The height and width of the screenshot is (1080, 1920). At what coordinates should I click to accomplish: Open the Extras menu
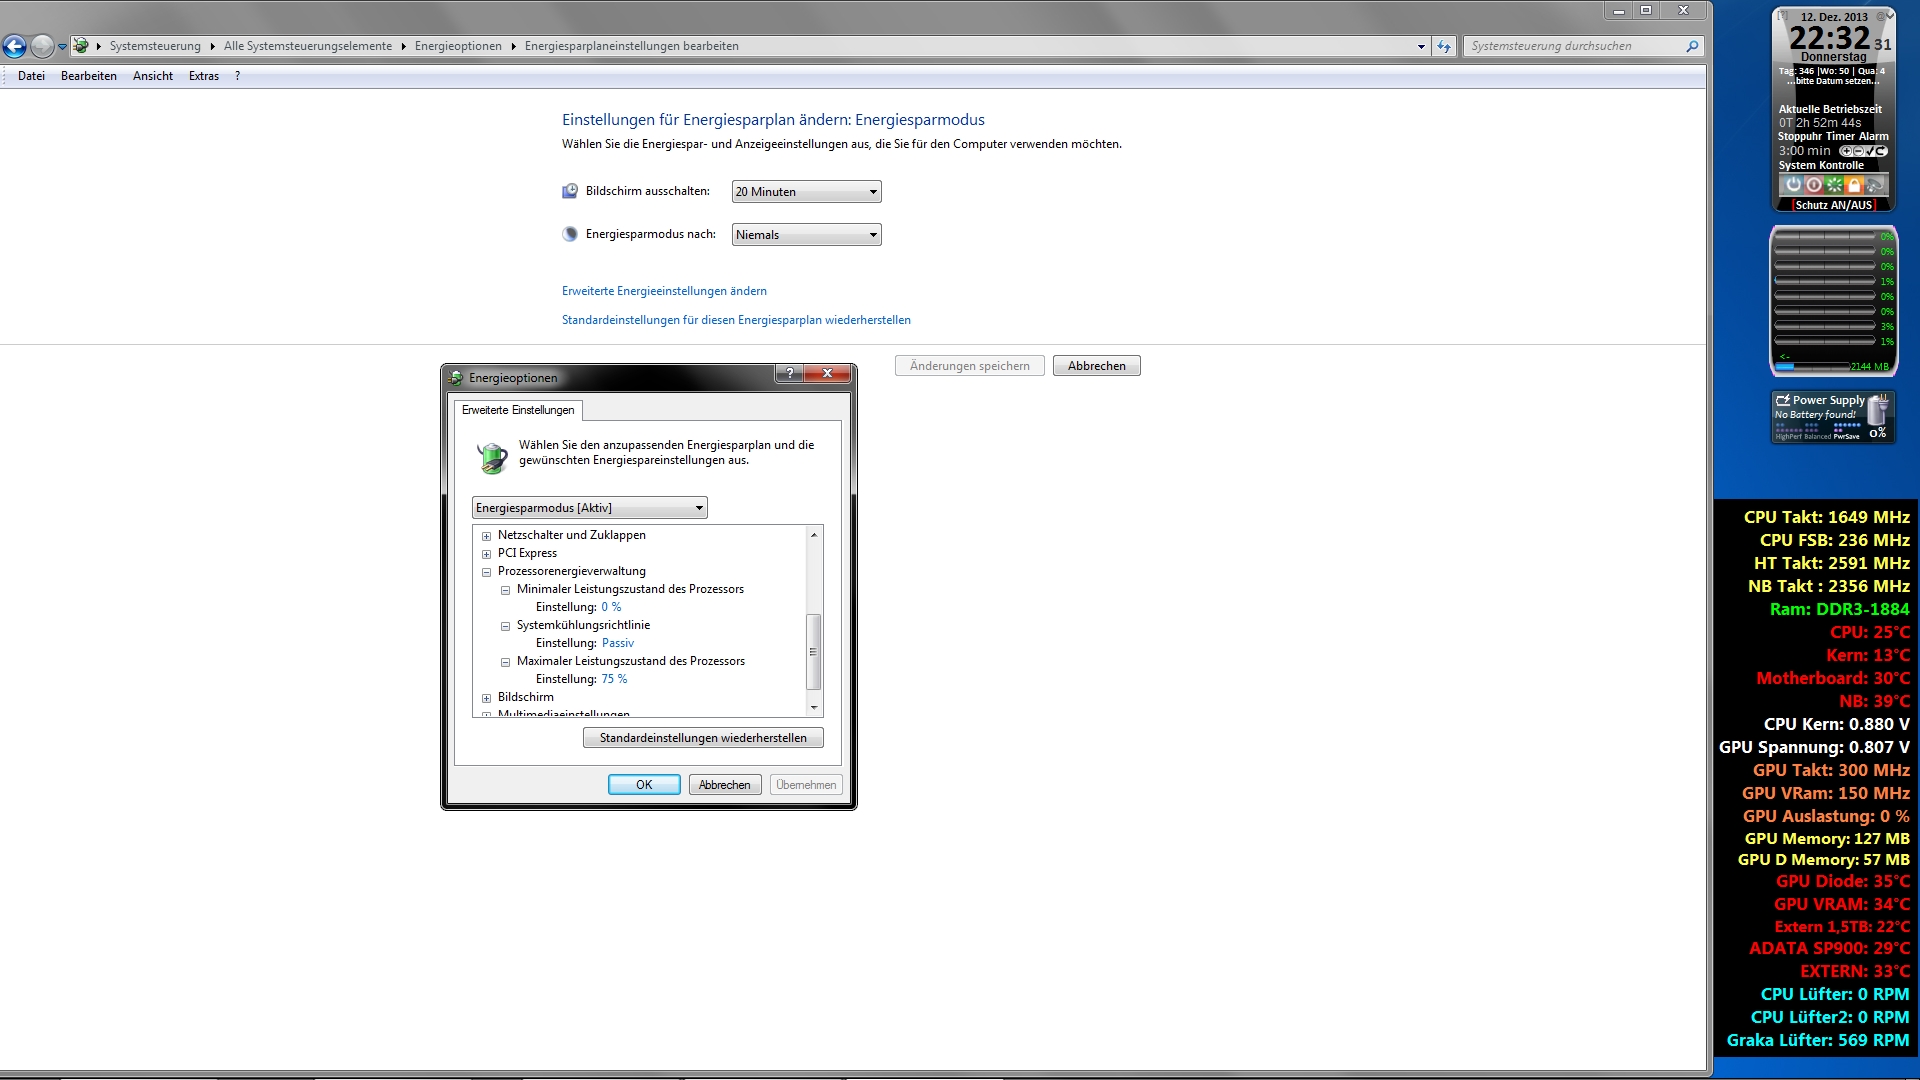[x=203, y=76]
